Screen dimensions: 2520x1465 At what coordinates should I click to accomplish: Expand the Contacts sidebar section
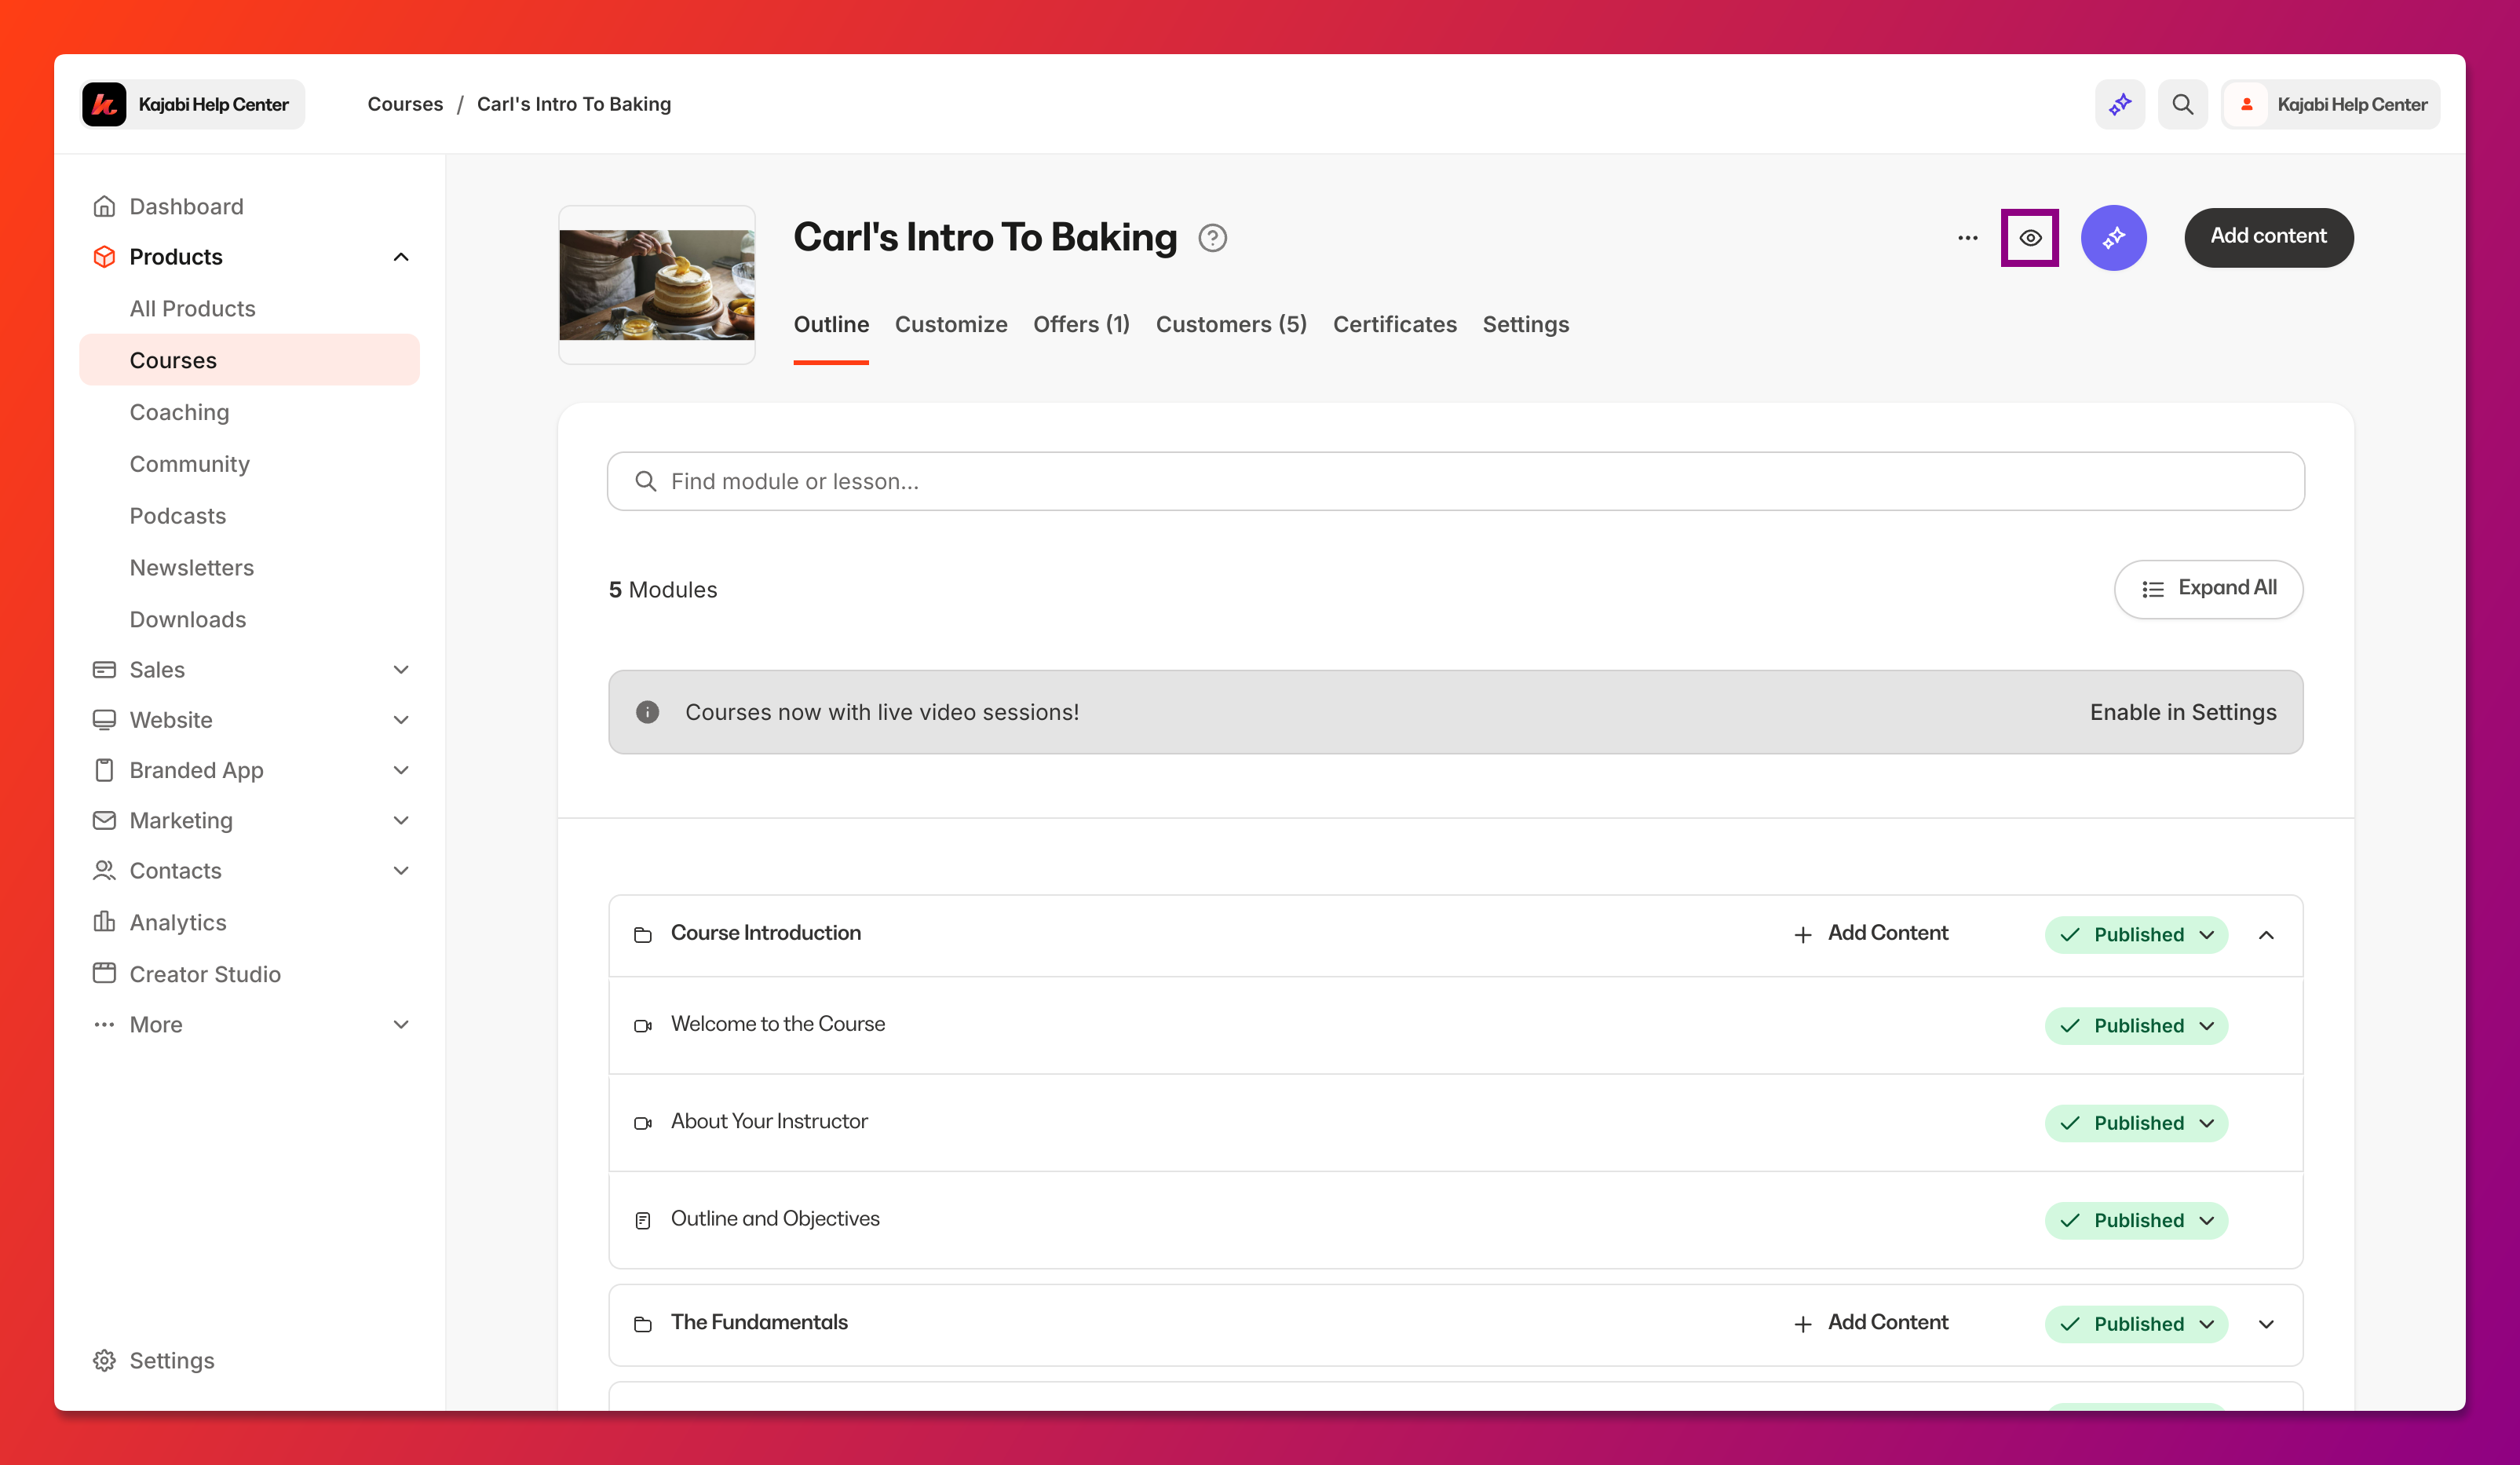tap(401, 870)
